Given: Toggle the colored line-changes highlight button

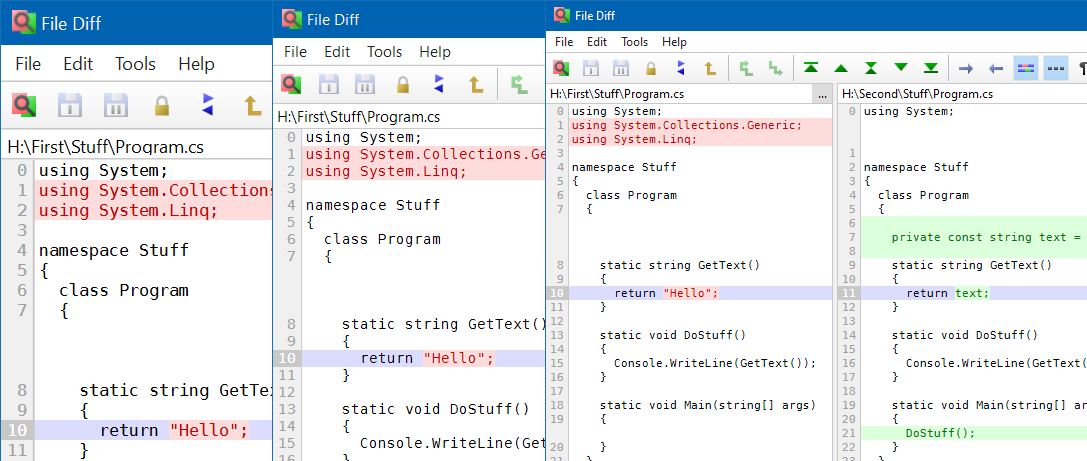Looking at the screenshot, I should (x=1025, y=68).
